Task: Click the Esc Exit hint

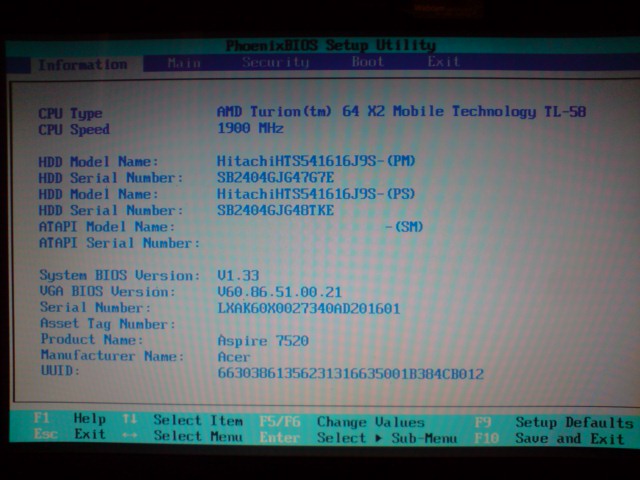Action: coord(70,434)
